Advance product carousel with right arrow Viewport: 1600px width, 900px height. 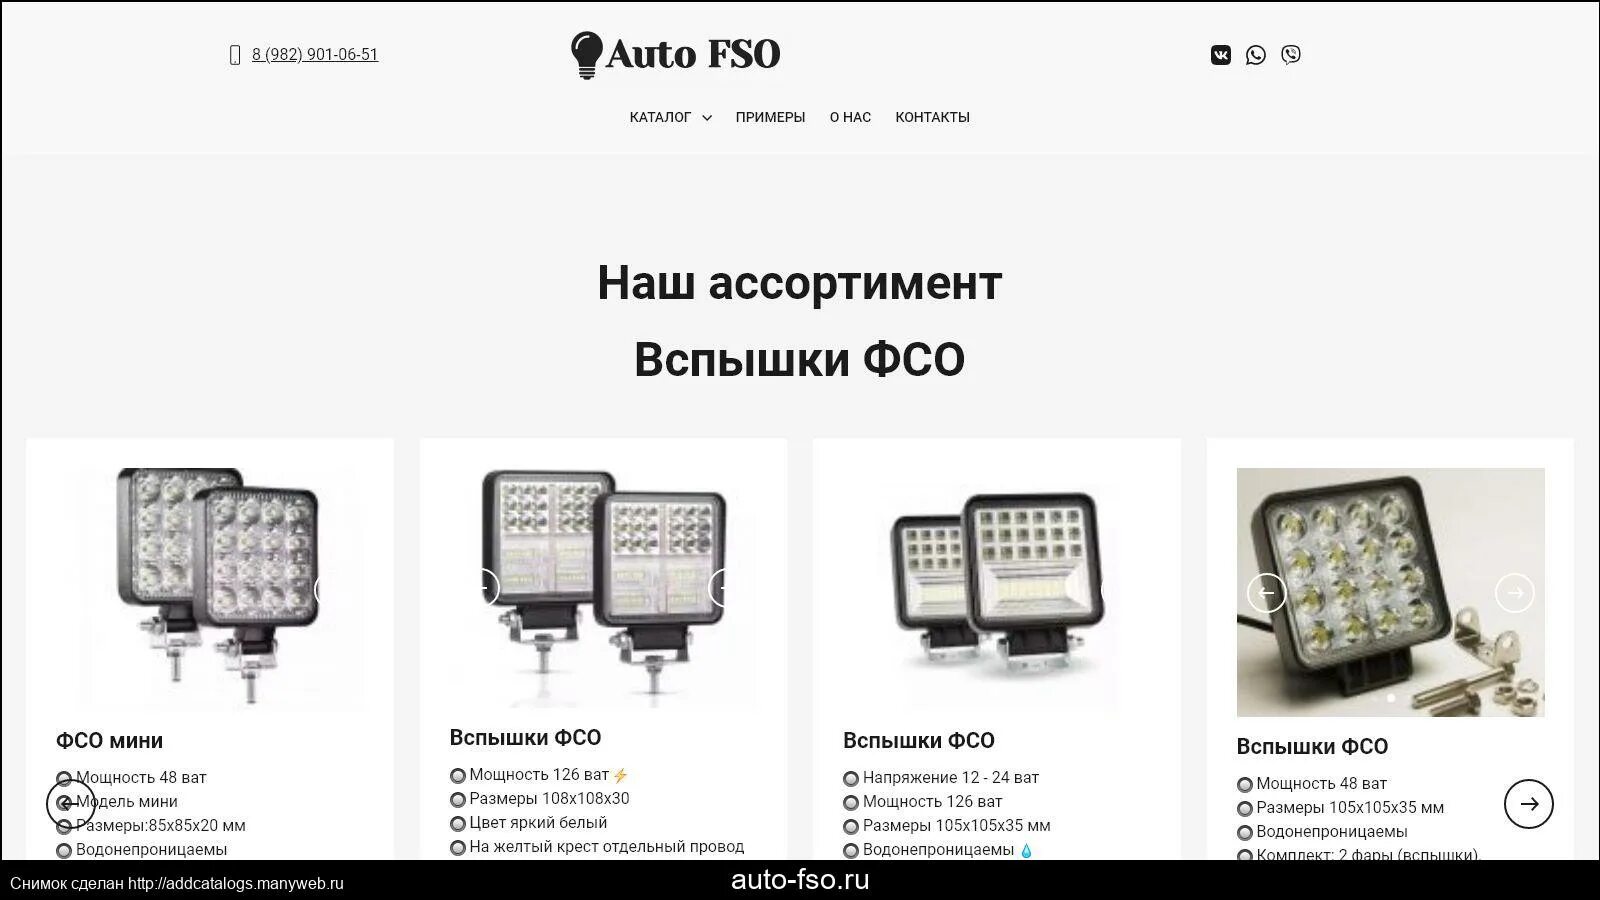pyautogui.click(x=1529, y=804)
